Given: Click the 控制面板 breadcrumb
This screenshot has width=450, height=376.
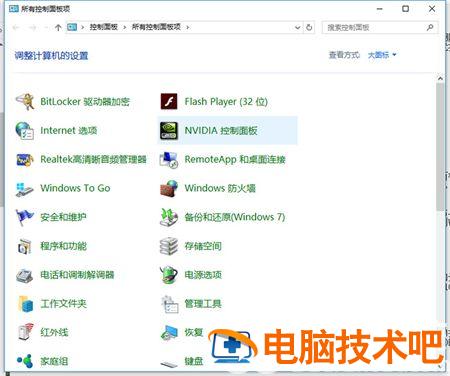Looking at the screenshot, I should pyautogui.click(x=104, y=27).
